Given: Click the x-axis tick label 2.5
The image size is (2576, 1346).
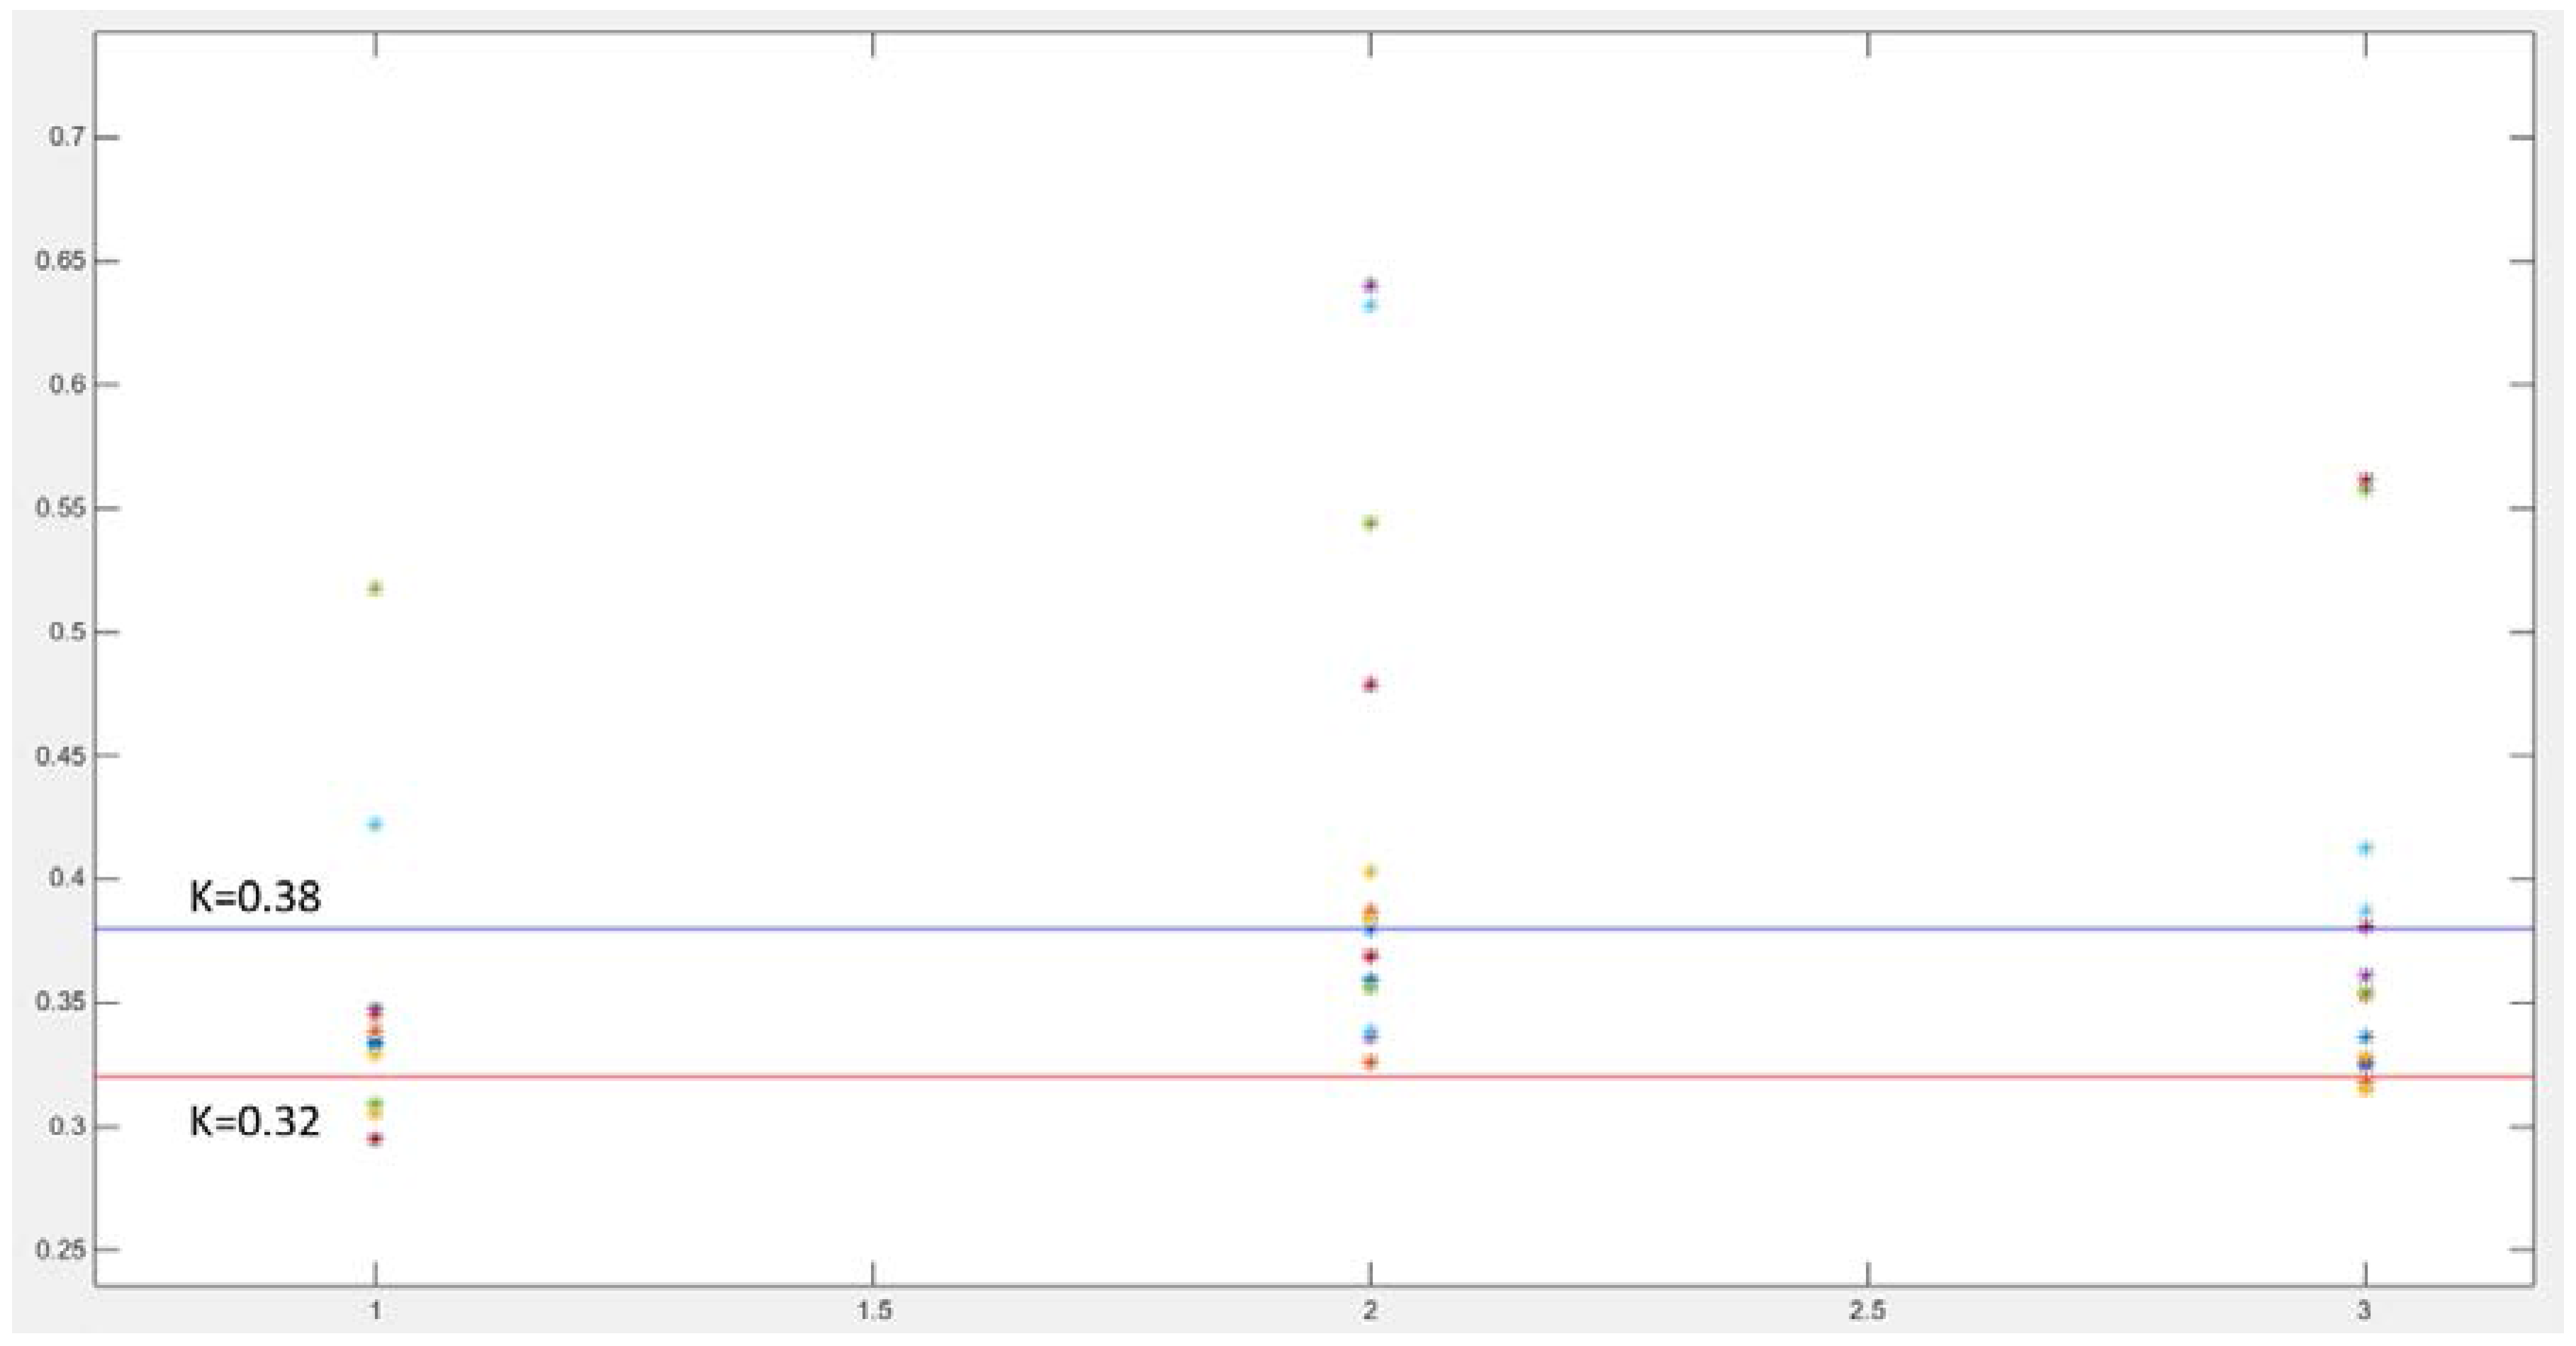Looking at the screenshot, I should [x=1867, y=1311].
